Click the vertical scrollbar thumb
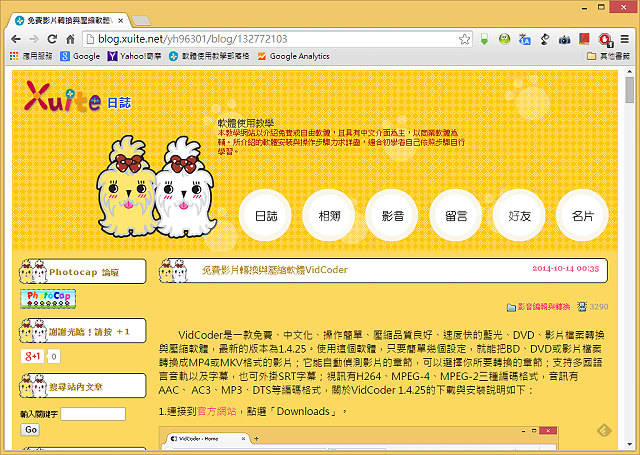The height and width of the screenshot is (455, 640). click(630, 90)
